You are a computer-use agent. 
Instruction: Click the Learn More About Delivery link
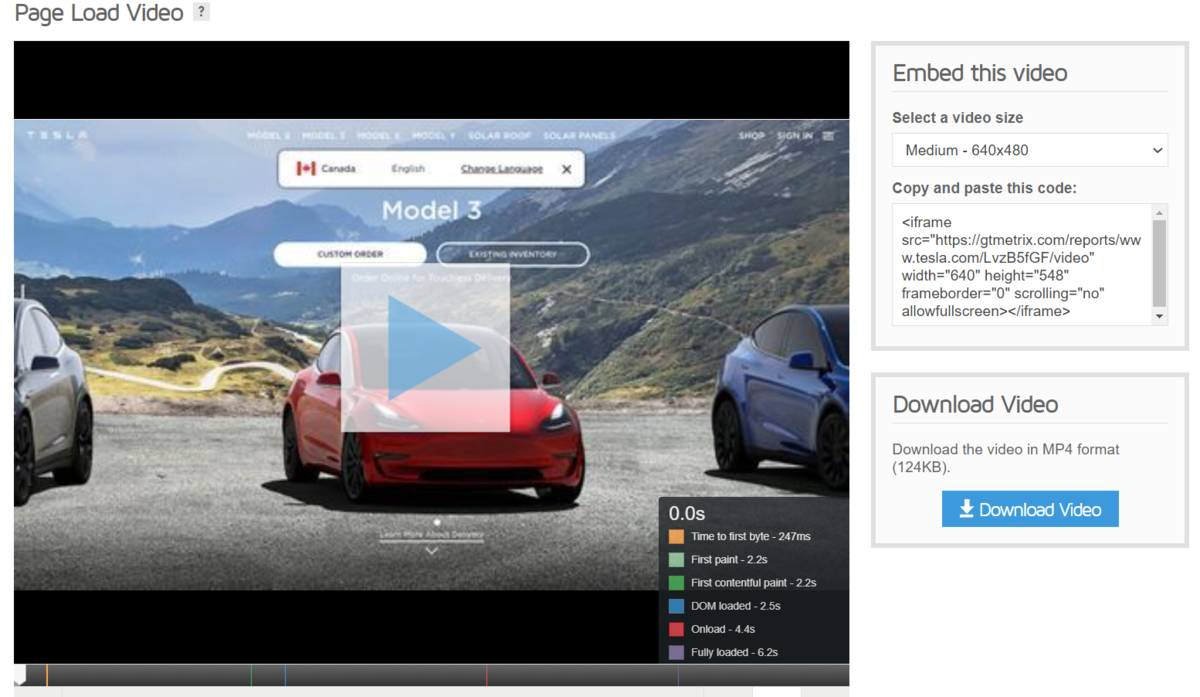click(432, 535)
